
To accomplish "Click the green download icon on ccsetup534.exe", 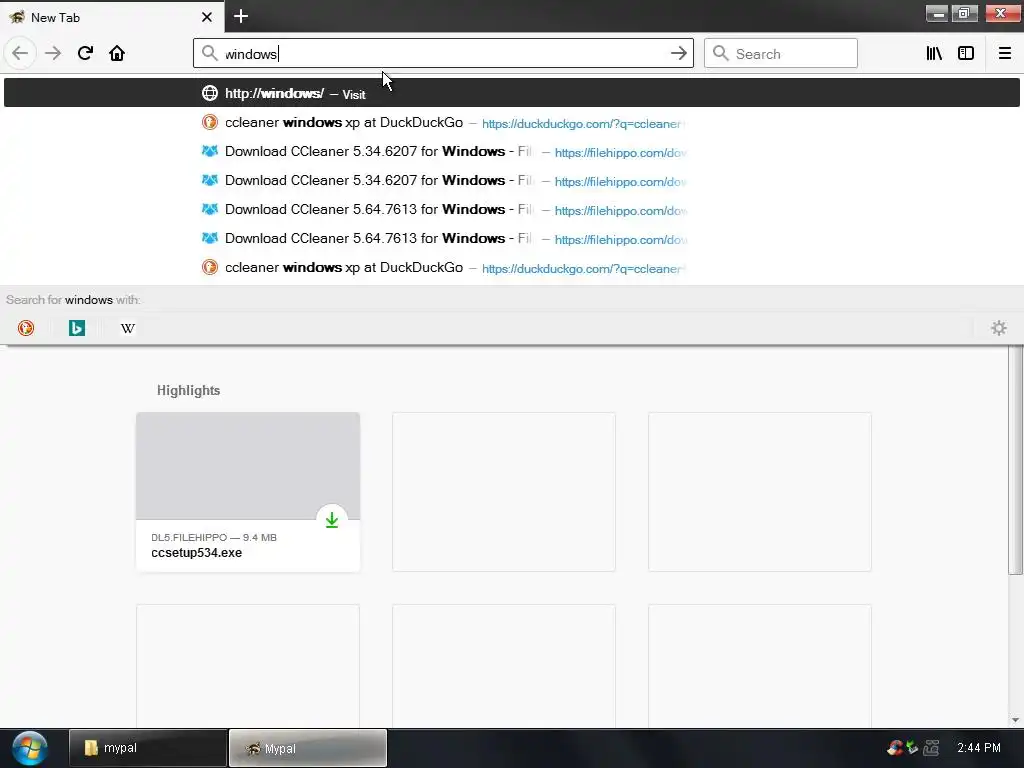I will coord(332,520).
